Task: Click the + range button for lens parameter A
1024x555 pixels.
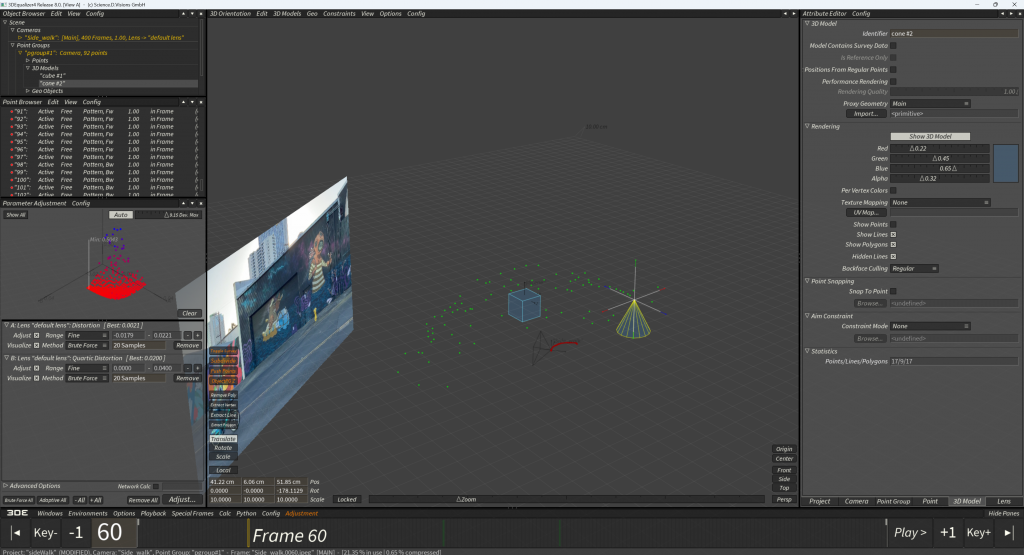Action: [x=197, y=335]
